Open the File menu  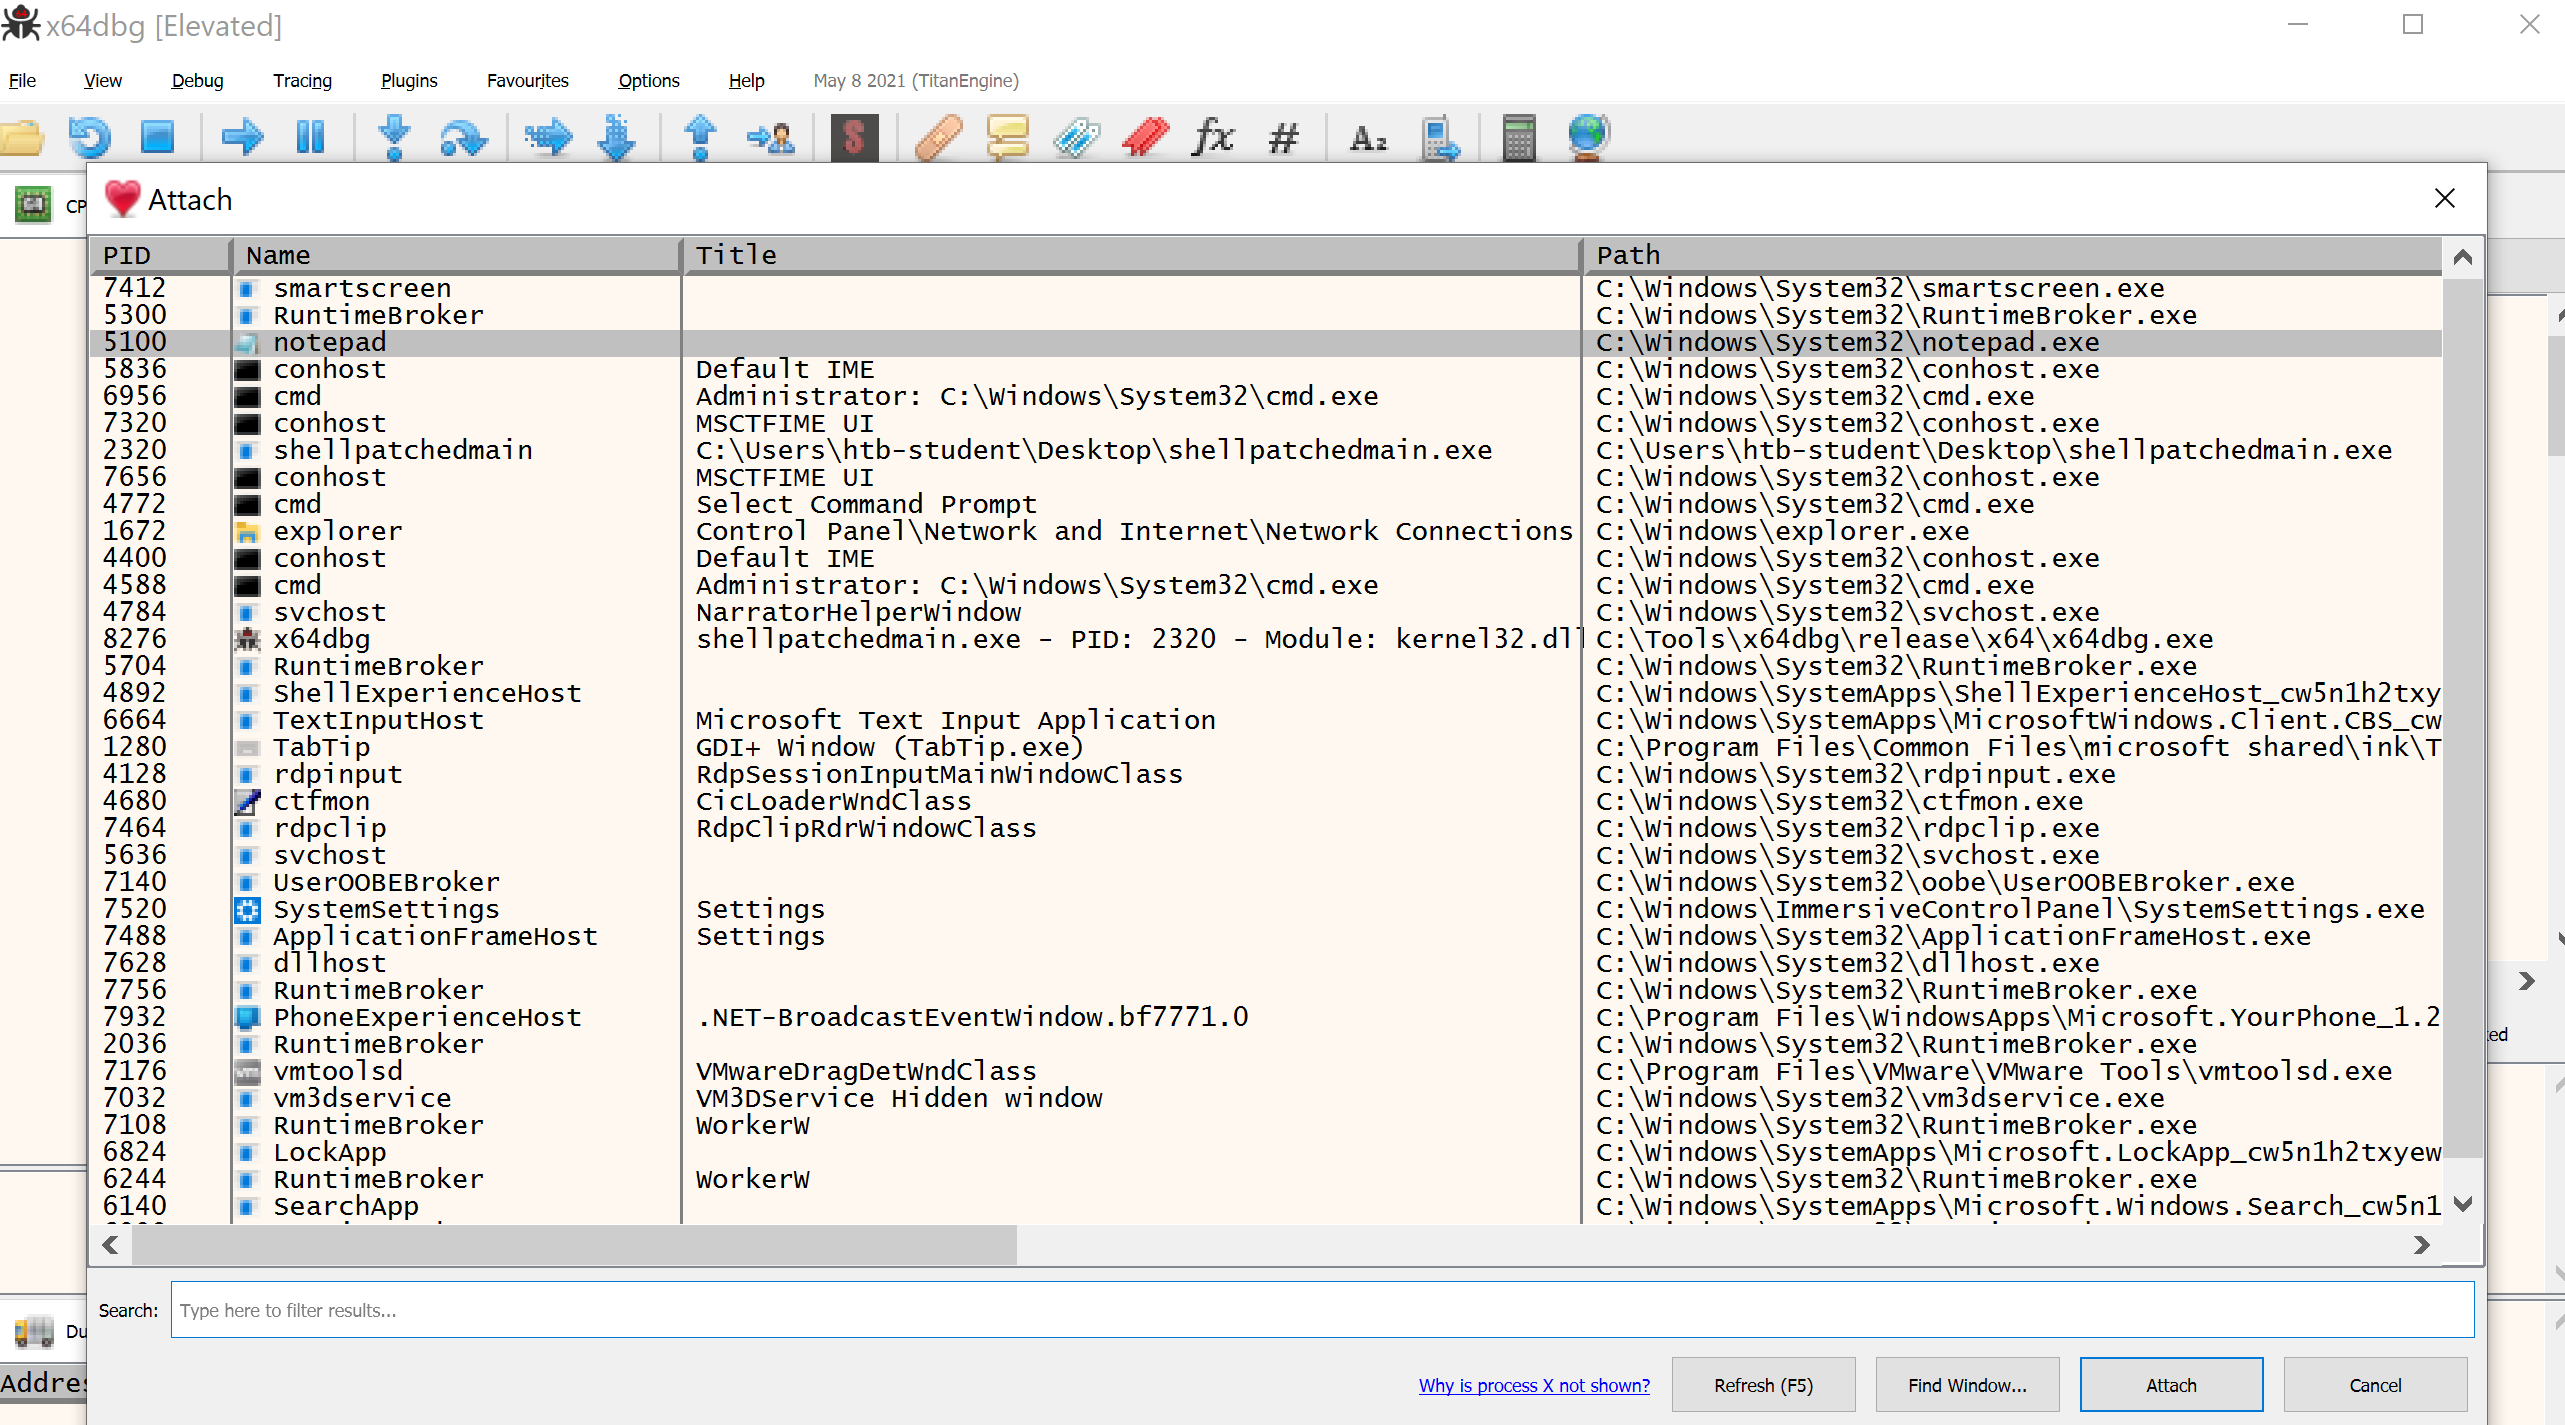(22, 80)
